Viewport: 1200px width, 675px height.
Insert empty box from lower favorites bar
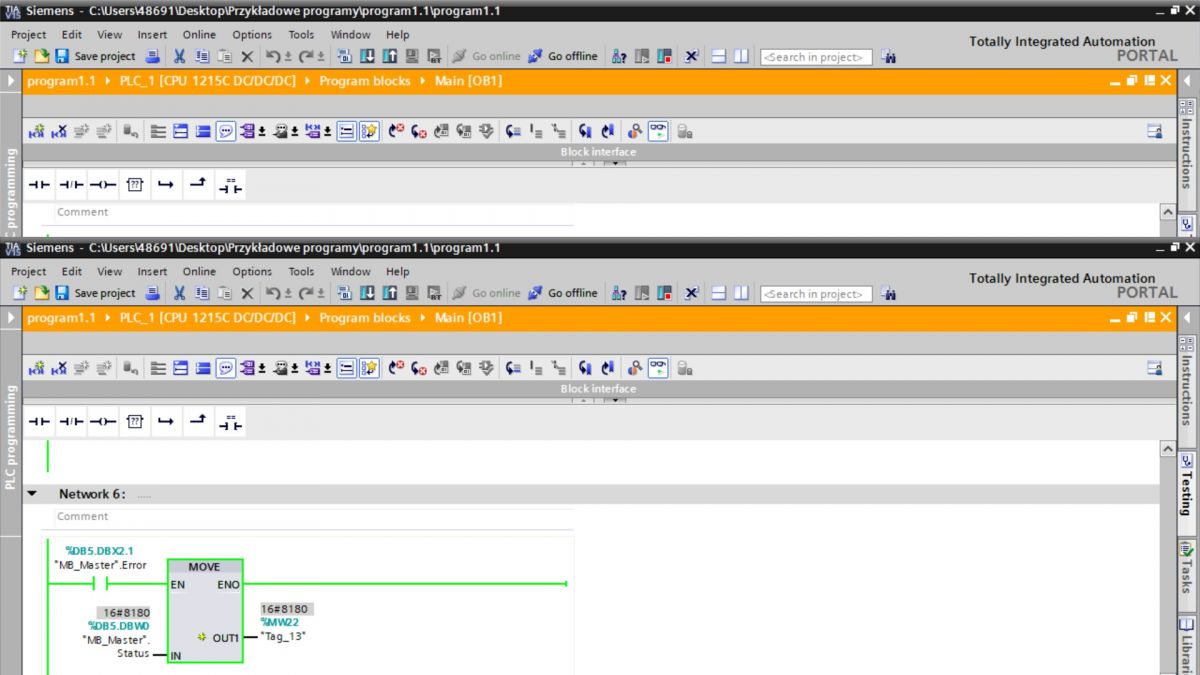(x=135, y=422)
